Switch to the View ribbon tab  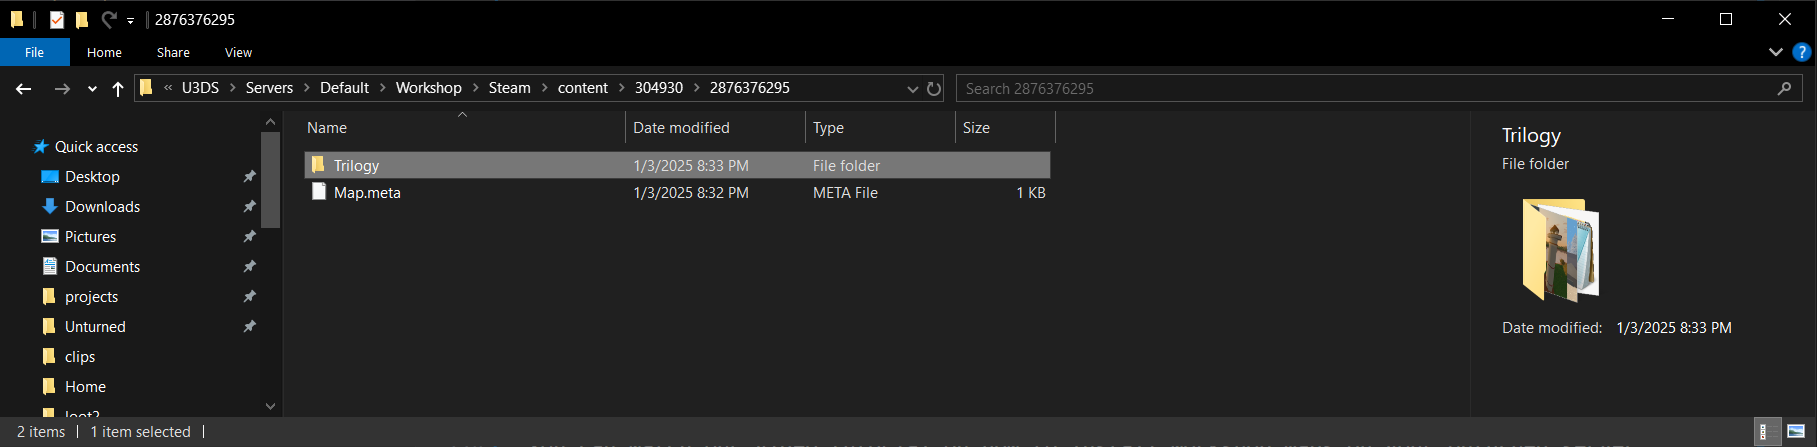pos(238,53)
